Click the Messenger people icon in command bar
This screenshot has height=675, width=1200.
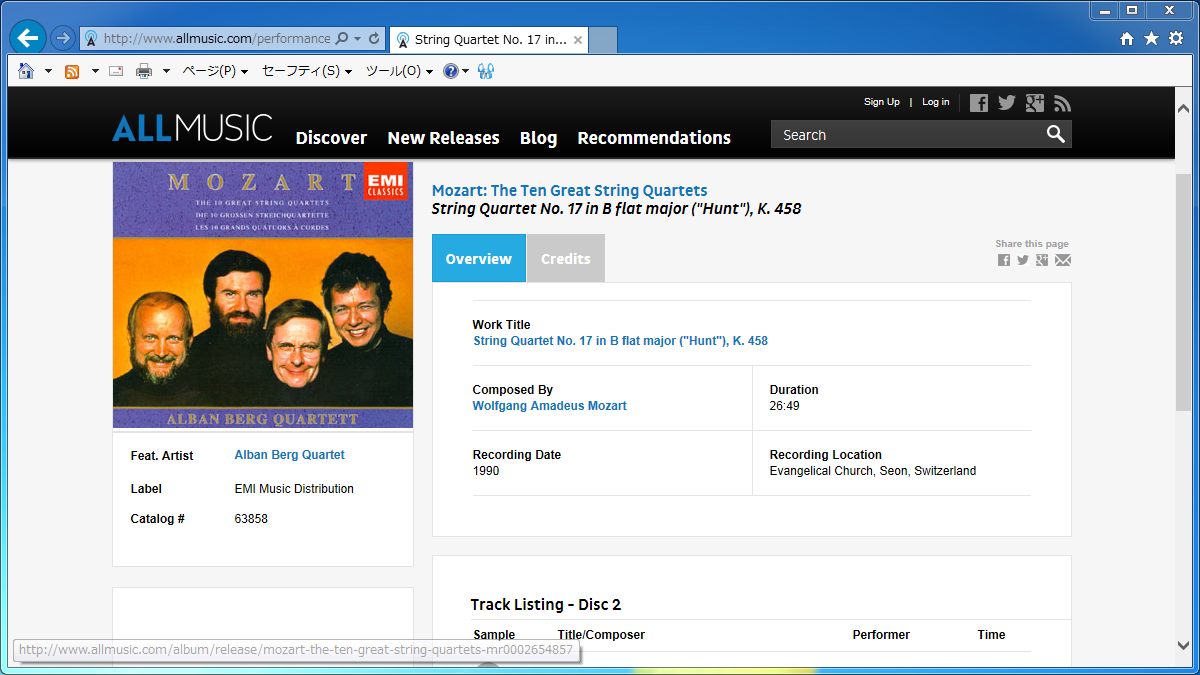(486, 71)
